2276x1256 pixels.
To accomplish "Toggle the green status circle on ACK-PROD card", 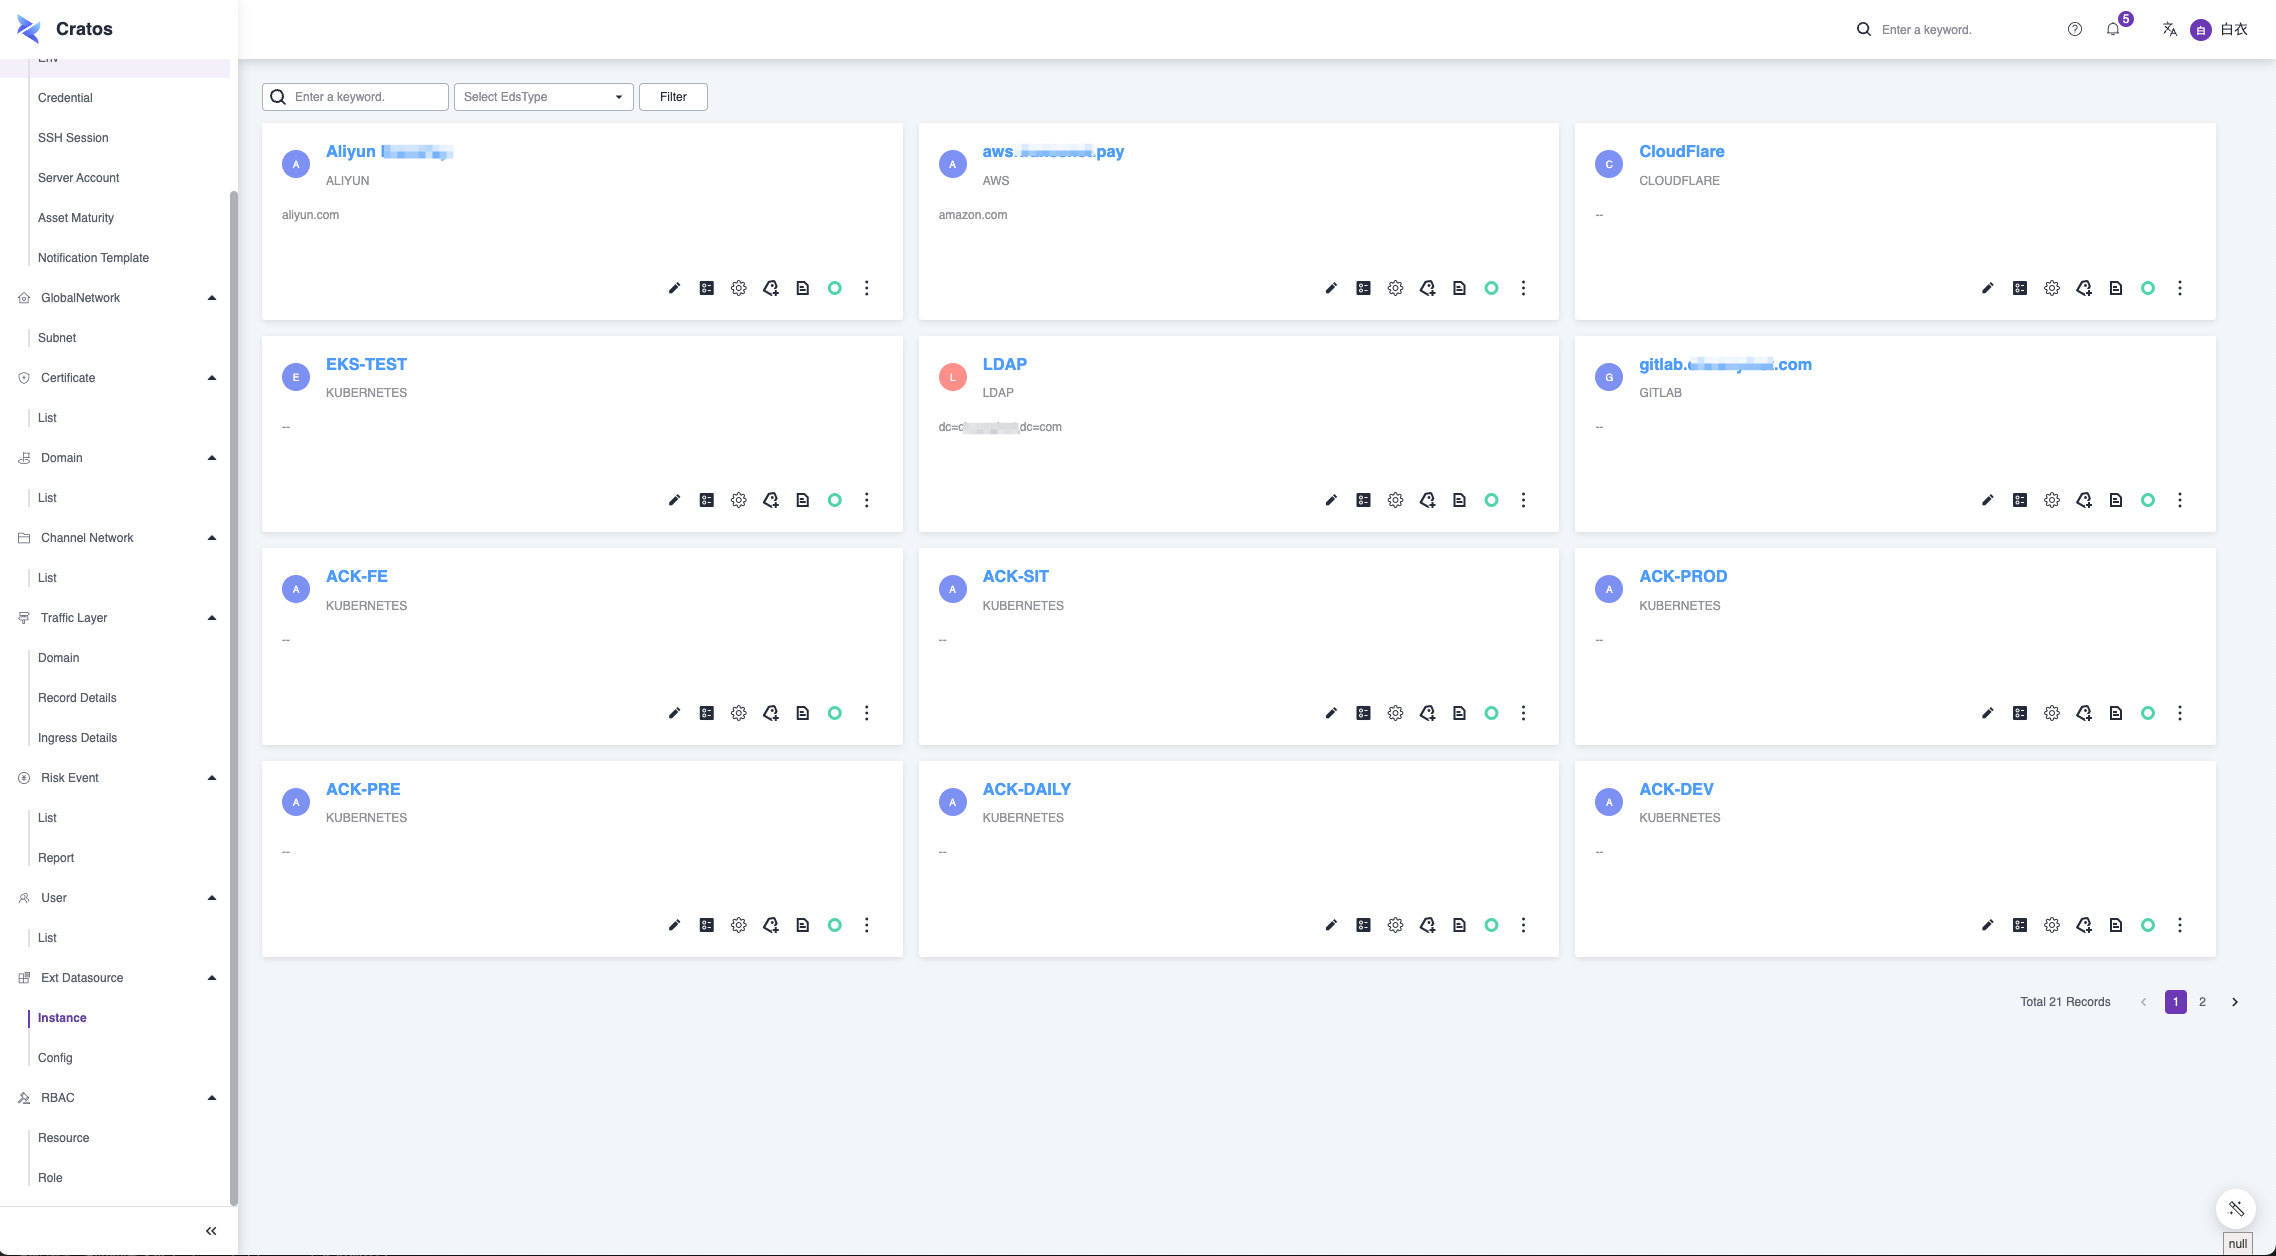I will pyautogui.click(x=2148, y=713).
